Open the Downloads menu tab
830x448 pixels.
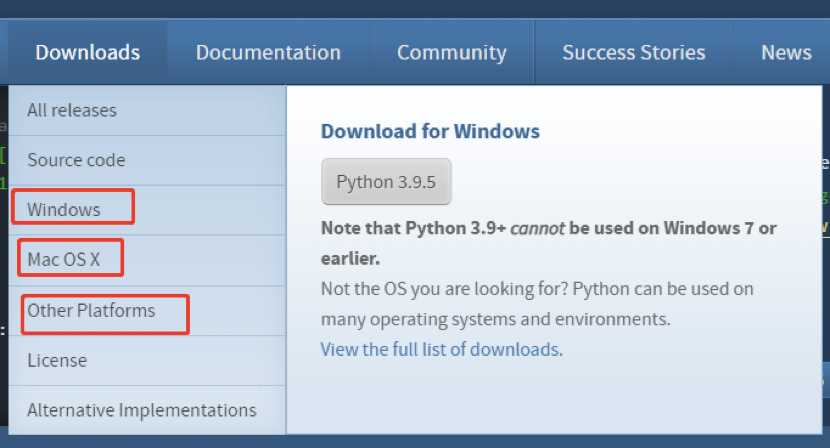point(88,52)
